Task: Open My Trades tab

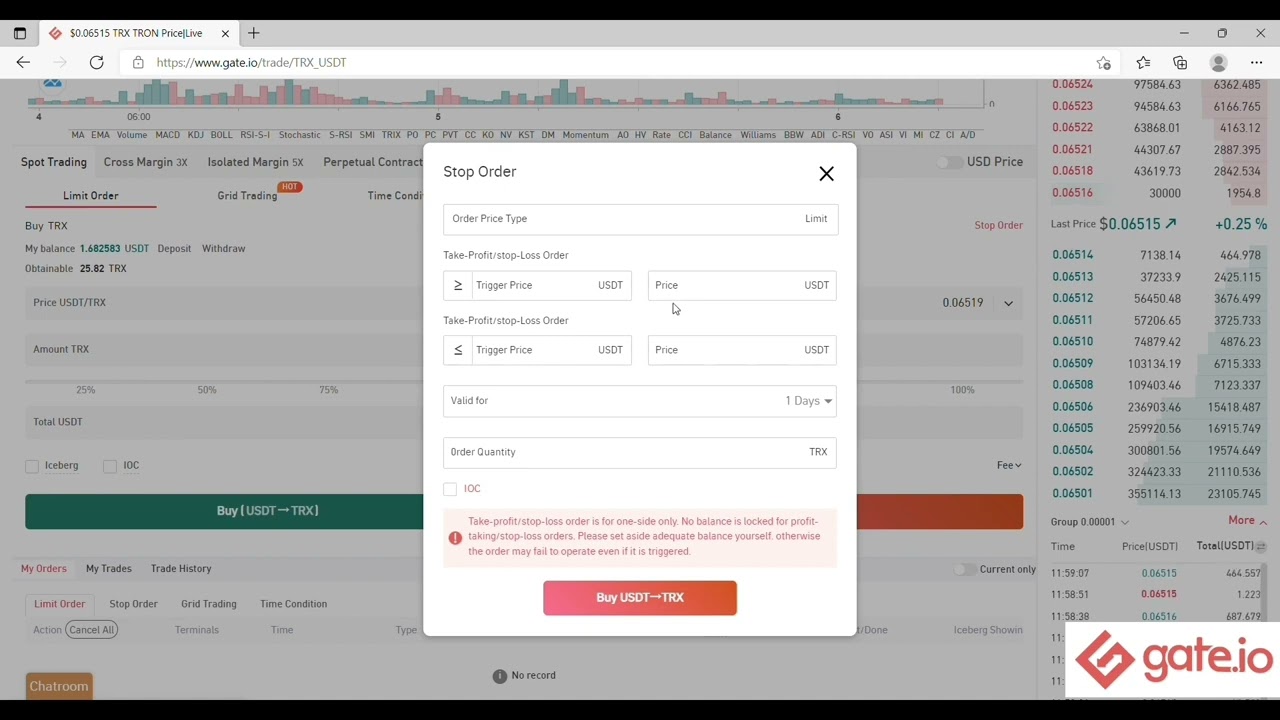Action: (109, 569)
